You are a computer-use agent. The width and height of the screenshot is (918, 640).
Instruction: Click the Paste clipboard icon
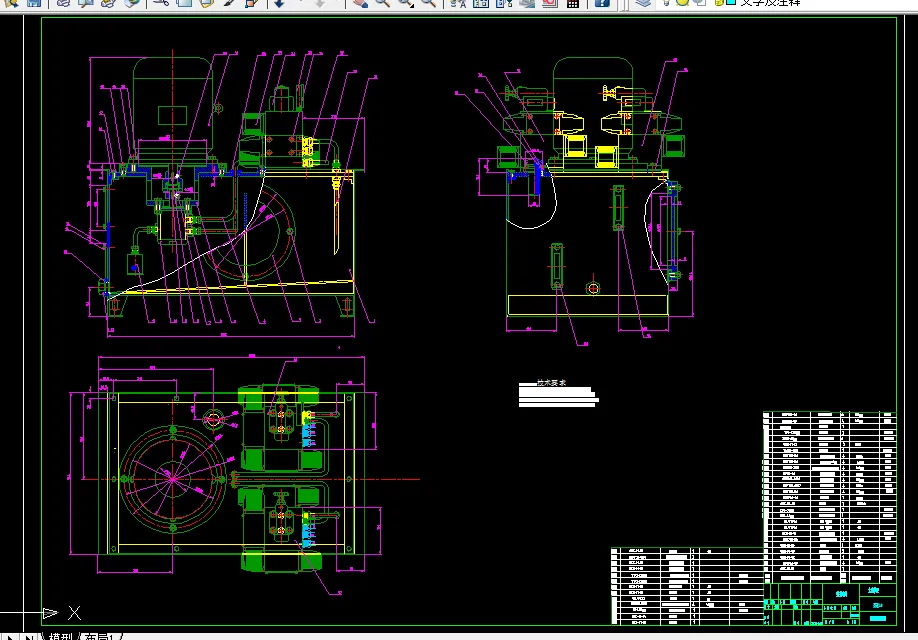tap(206, 3)
